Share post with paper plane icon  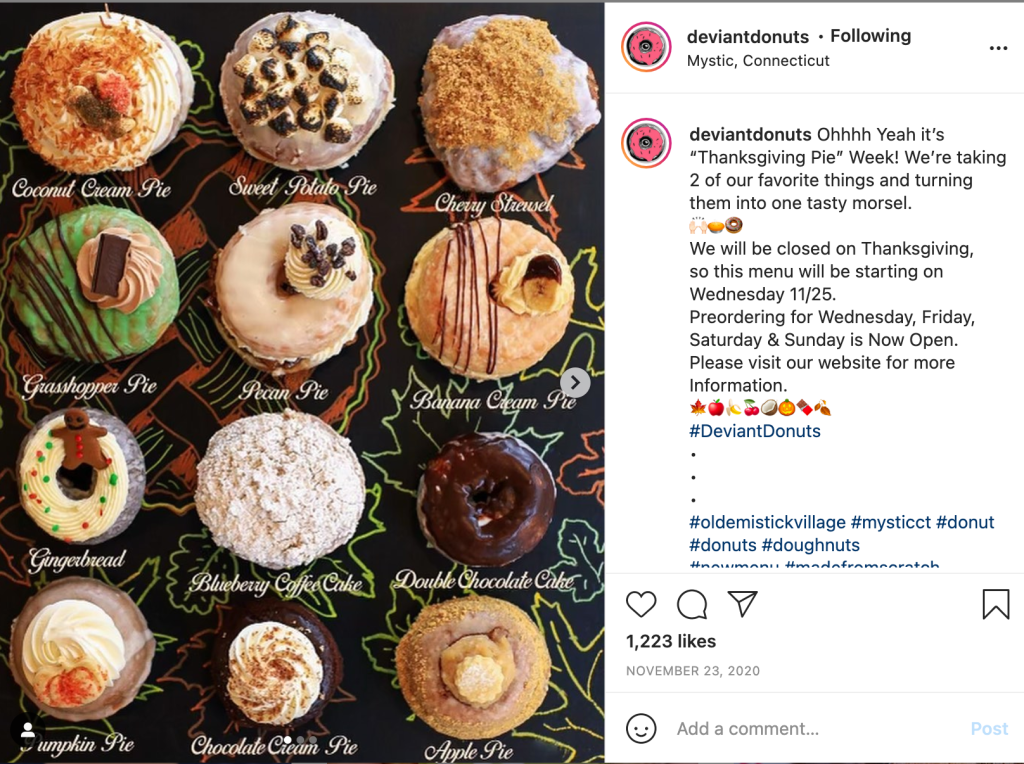click(743, 603)
